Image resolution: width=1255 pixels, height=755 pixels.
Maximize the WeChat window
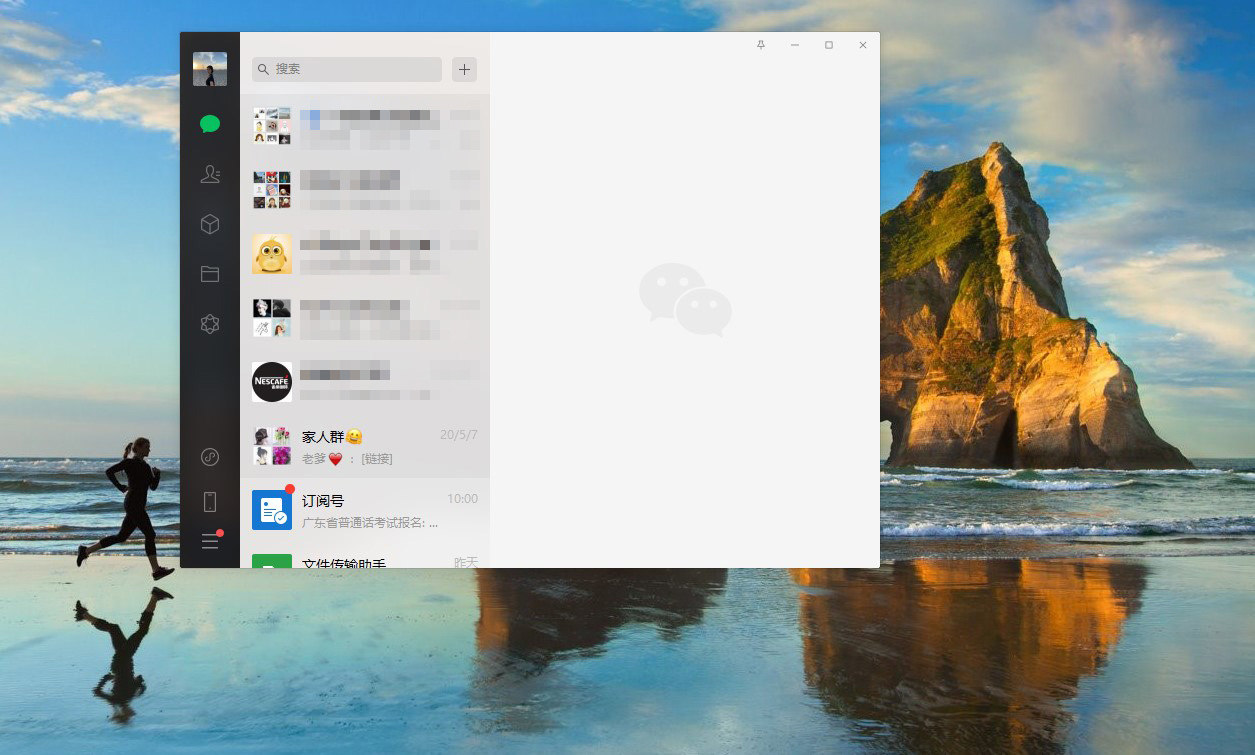829,45
